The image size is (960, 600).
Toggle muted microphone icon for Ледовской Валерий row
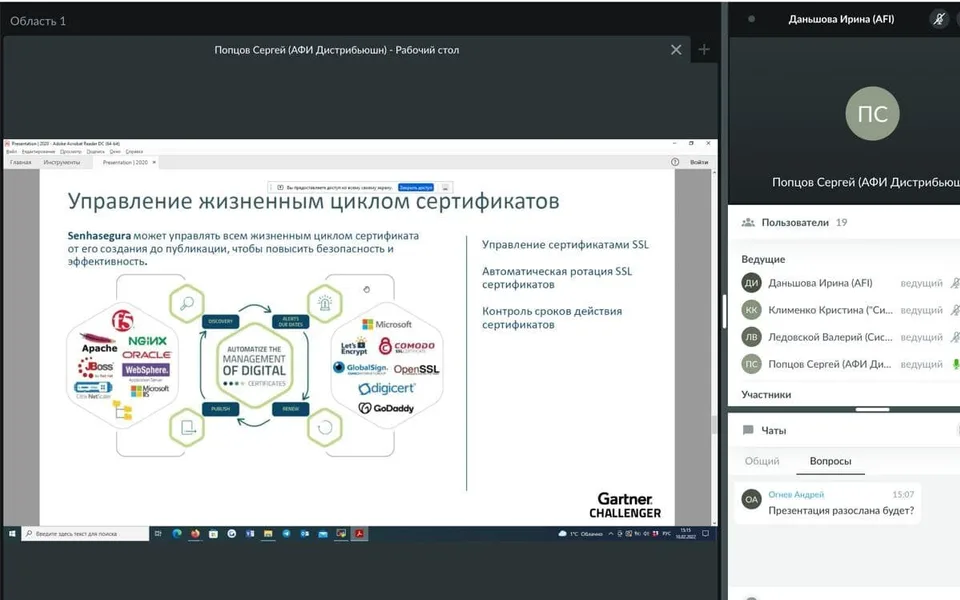coord(955,337)
